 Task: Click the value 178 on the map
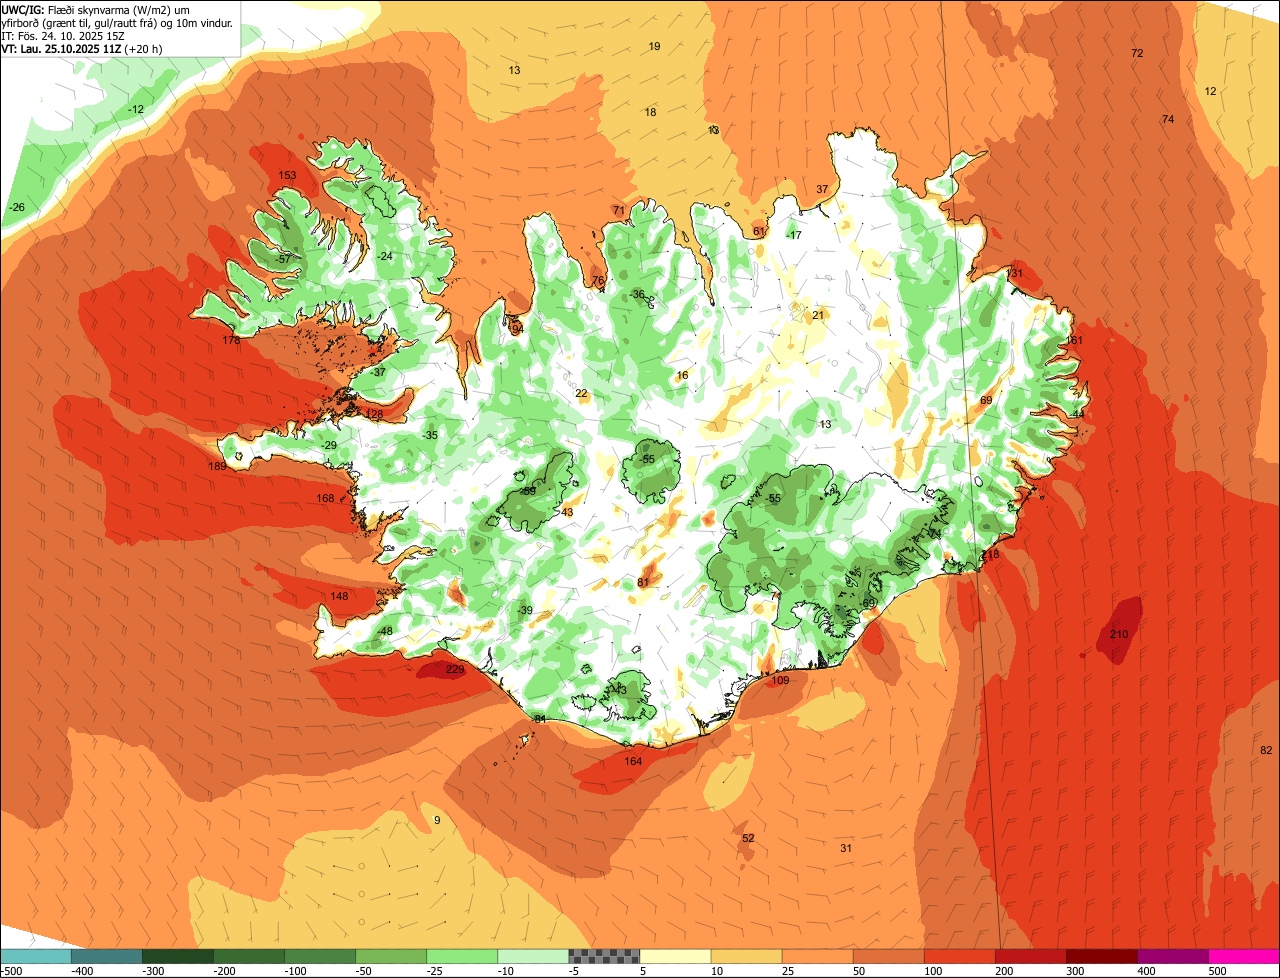(231, 340)
